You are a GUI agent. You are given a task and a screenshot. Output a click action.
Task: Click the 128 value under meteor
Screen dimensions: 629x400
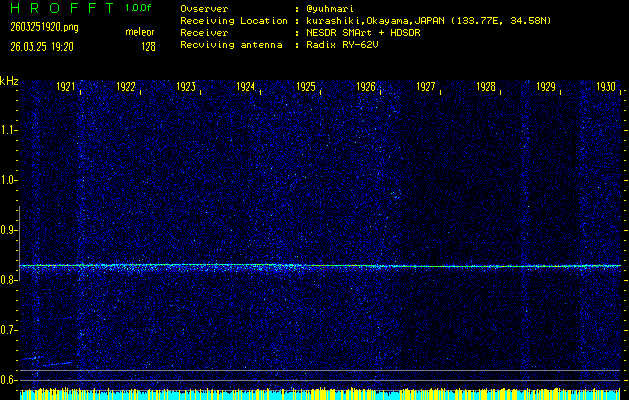148,46
